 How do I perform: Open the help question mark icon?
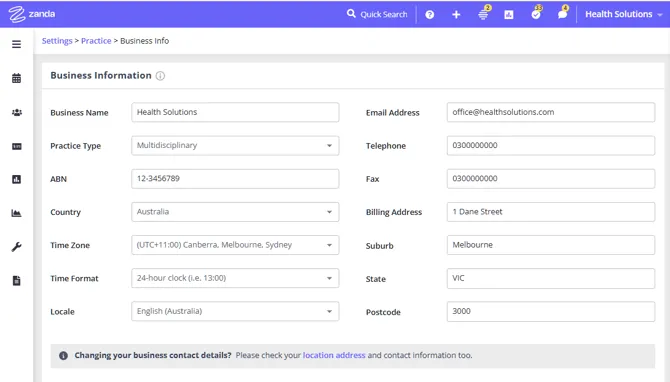point(429,15)
